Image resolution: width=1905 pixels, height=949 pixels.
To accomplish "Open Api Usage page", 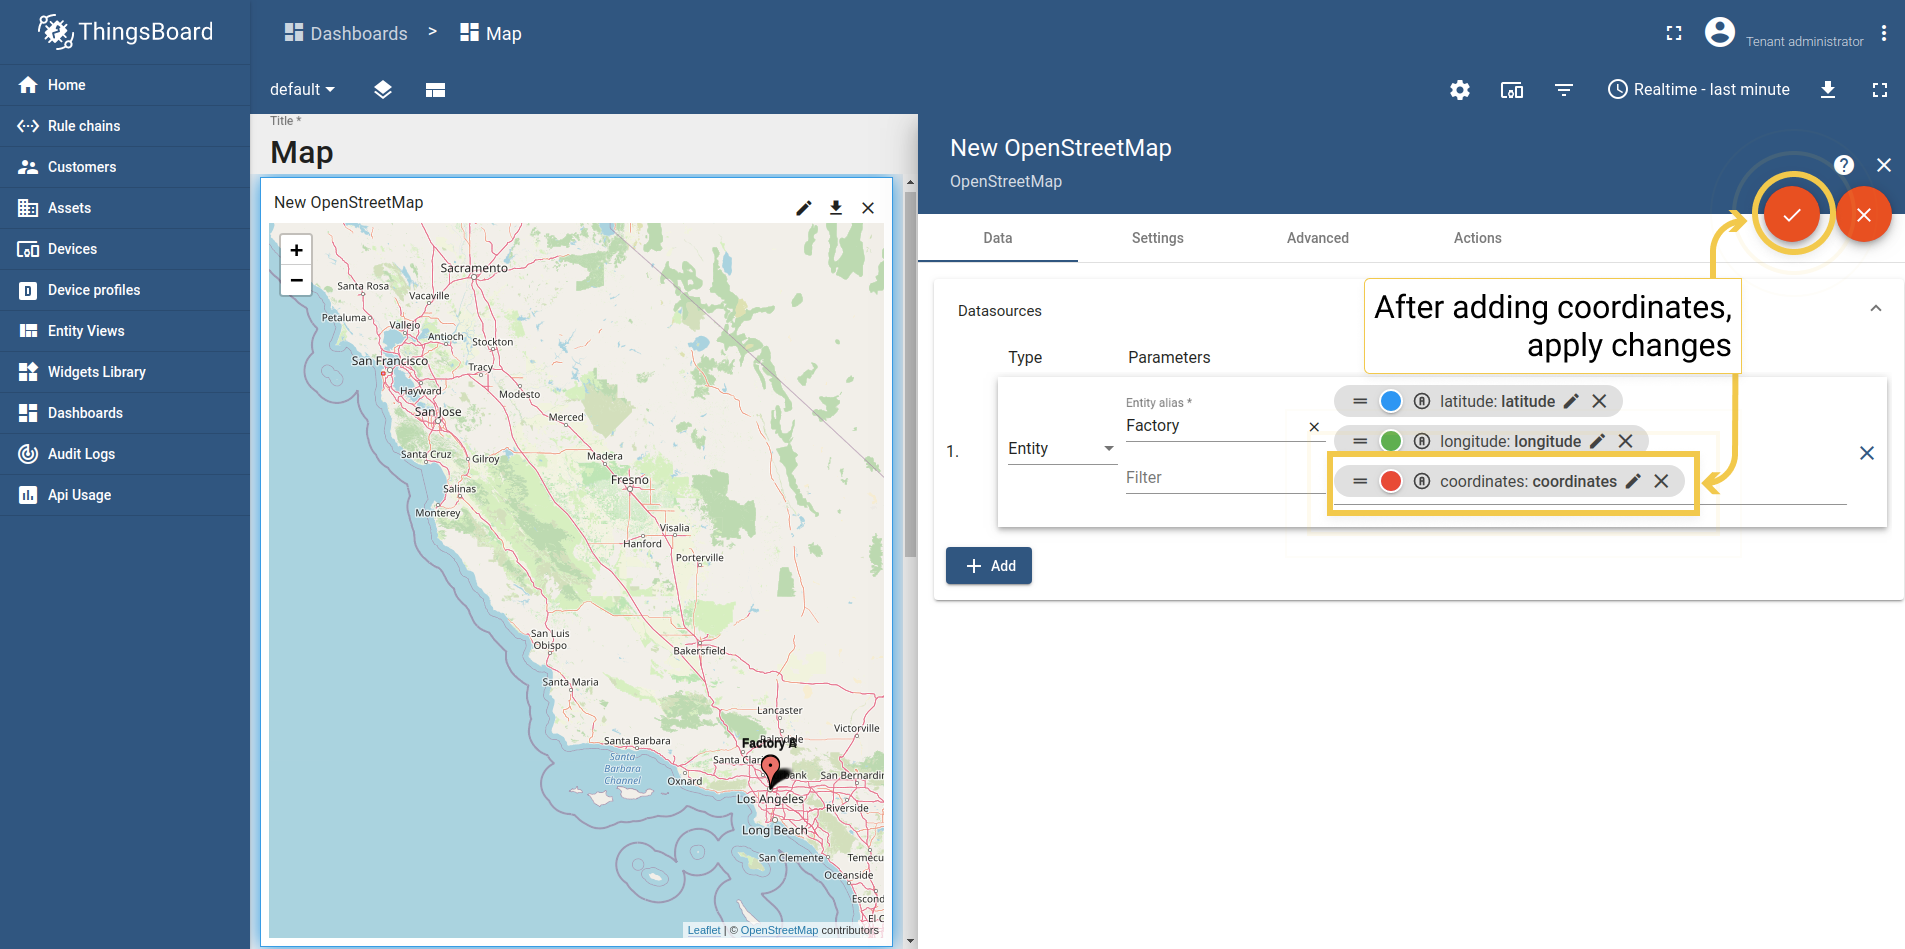I will point(125,495).
